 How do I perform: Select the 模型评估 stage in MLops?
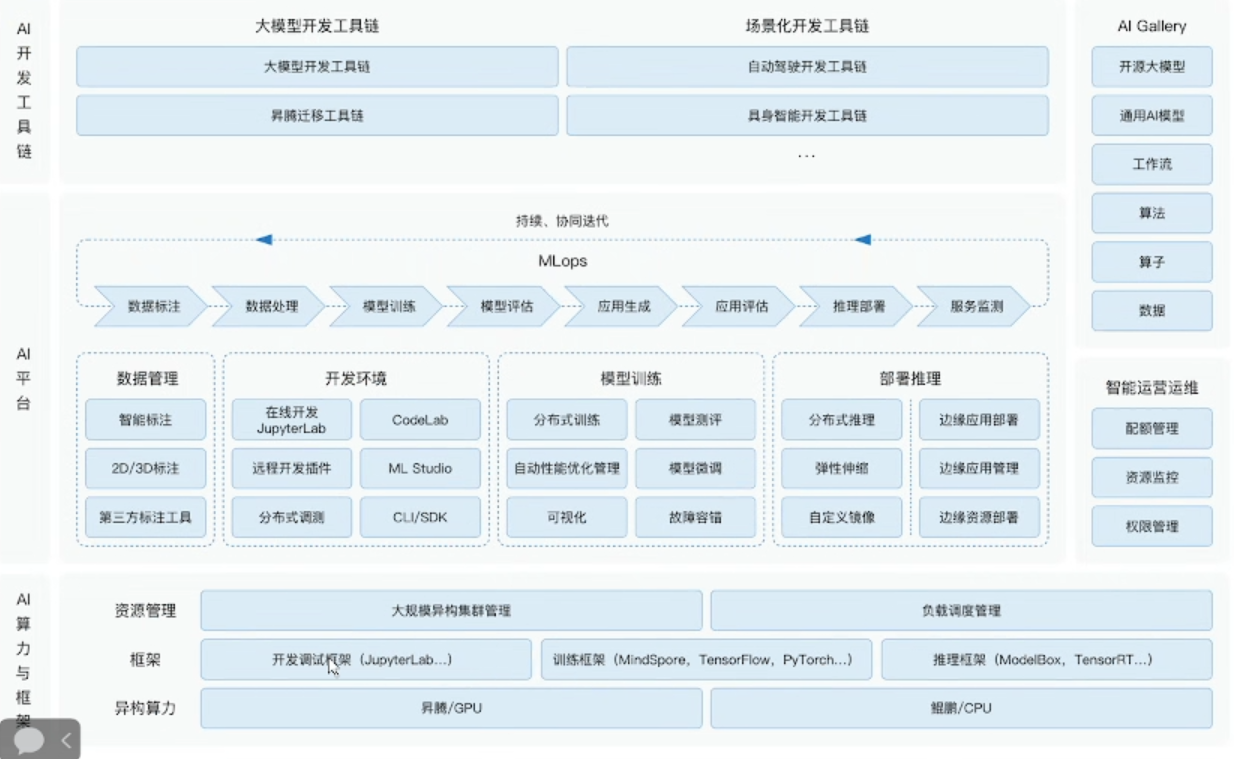(x=504, y=307)
